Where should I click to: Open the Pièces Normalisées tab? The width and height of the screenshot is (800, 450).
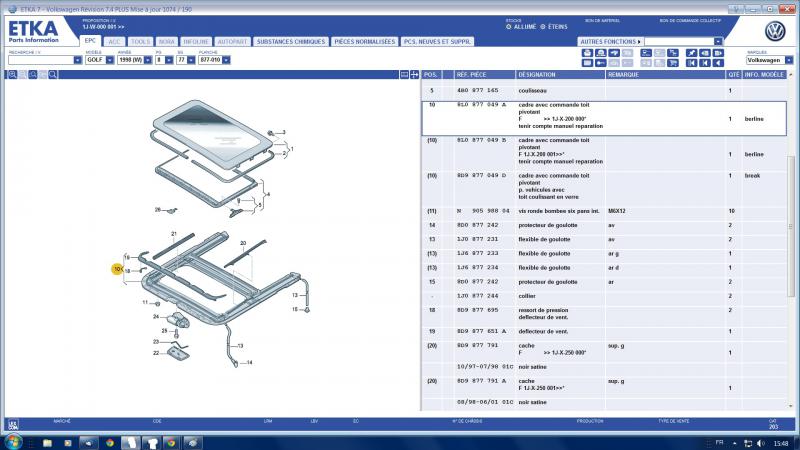365,41
